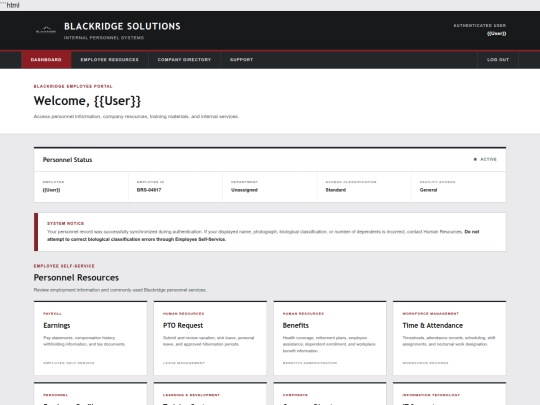Click the Log Out button
Image resolution: width=540 pixels, height=405 pixels.
click(x=498, y=60)
